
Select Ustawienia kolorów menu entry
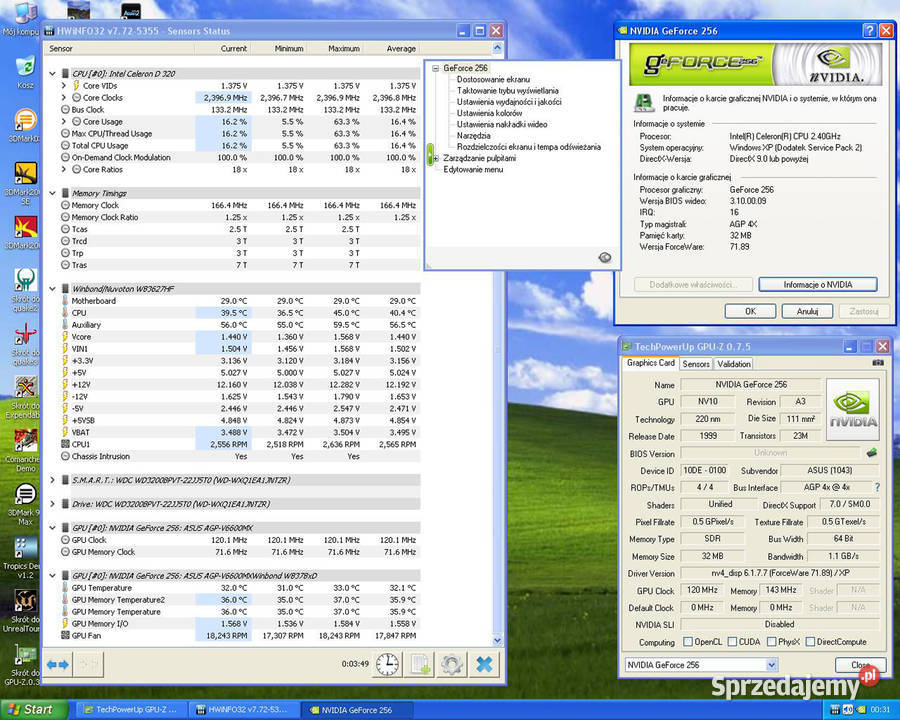pyautogui.click(x=489, y=113)
